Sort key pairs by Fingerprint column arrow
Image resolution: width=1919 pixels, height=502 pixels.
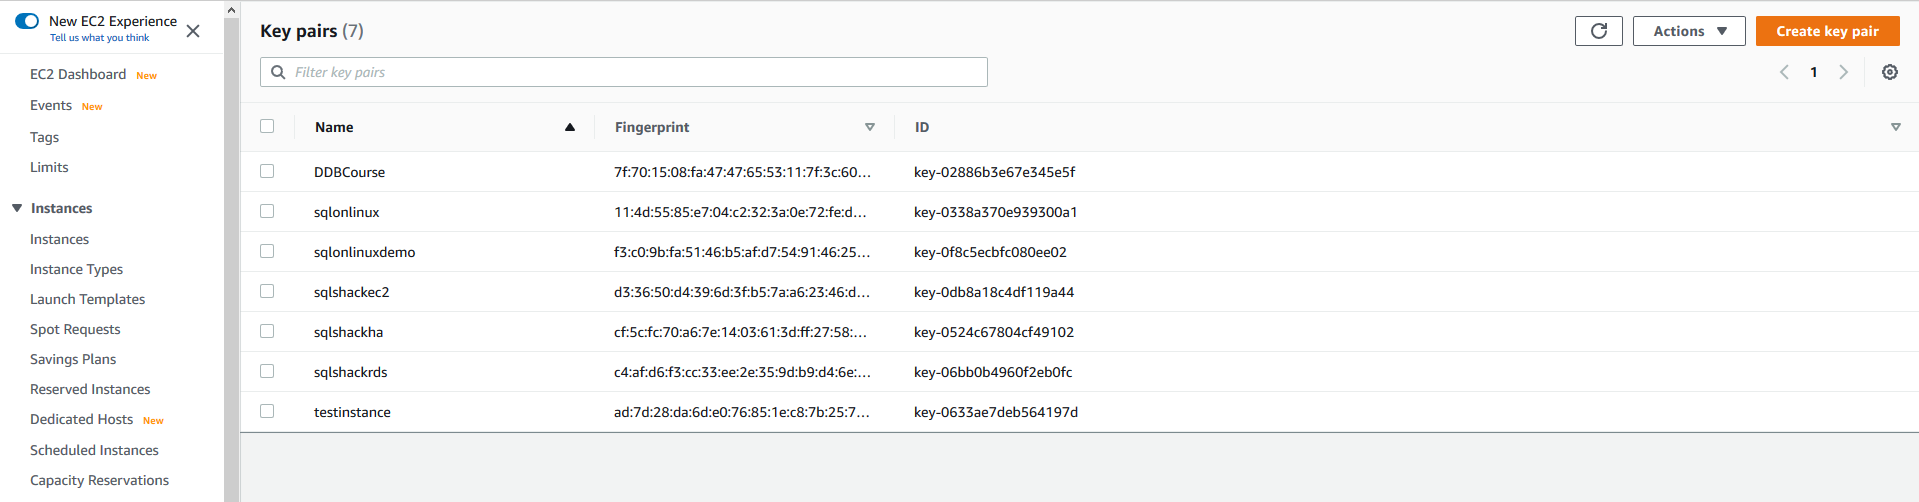click(x=870, y=127)
